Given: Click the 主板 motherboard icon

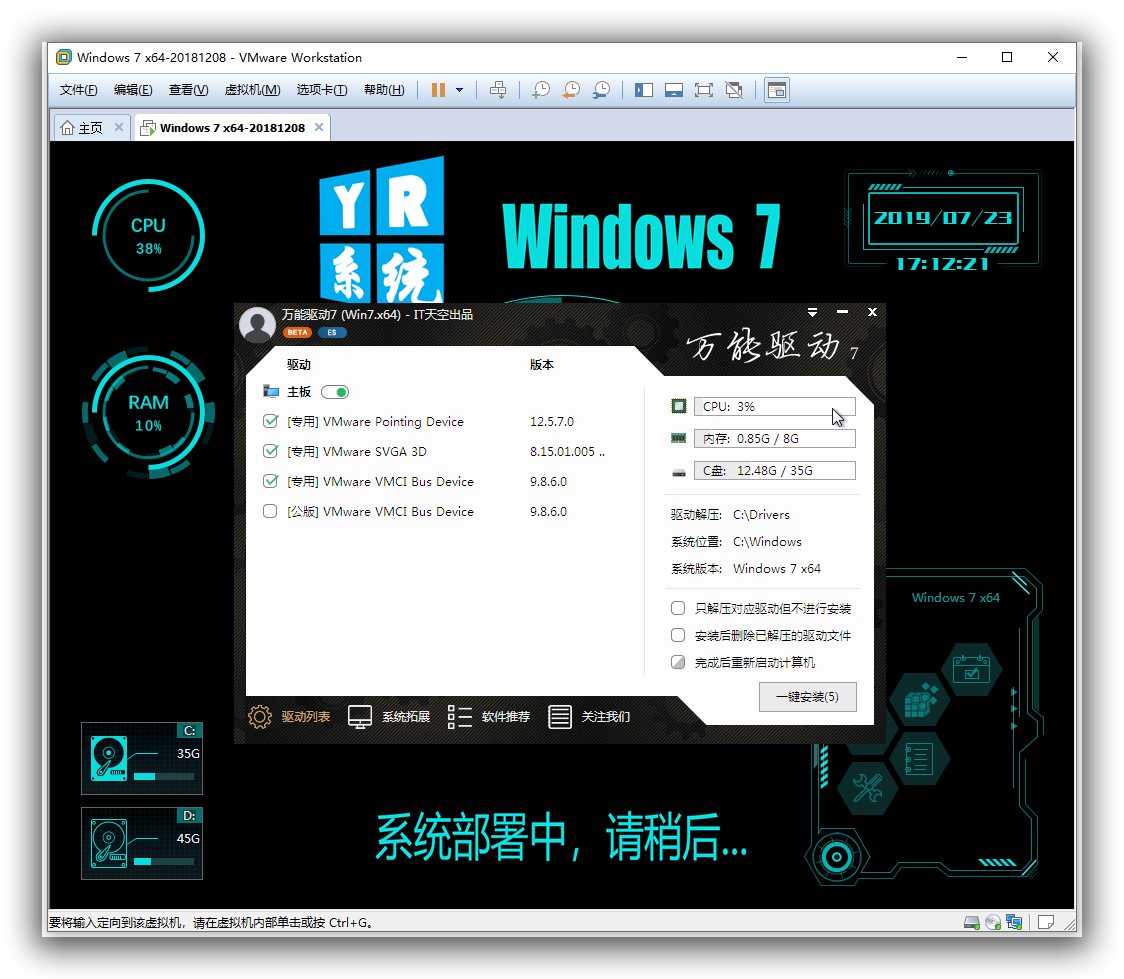Looking at the screenshot, I should tap(271, 391).
